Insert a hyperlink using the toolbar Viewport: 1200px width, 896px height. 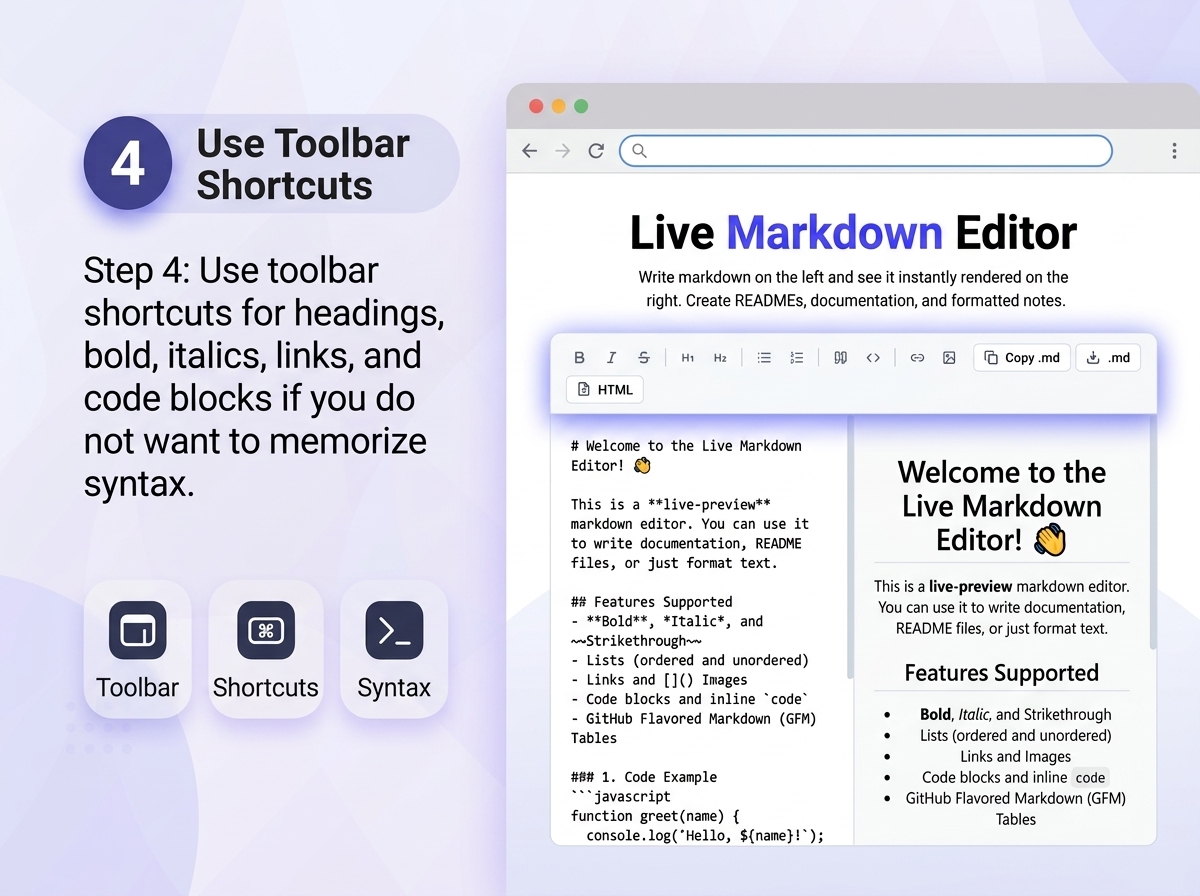917,358
